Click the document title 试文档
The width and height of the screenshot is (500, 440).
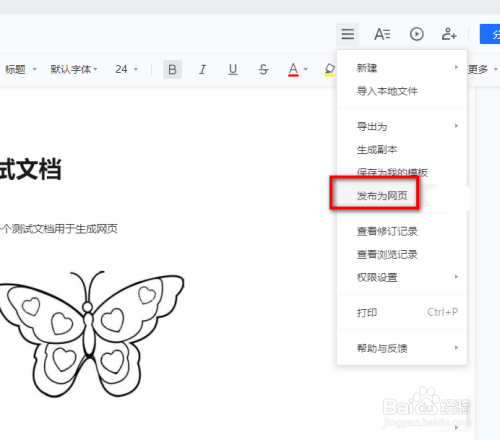31,169
